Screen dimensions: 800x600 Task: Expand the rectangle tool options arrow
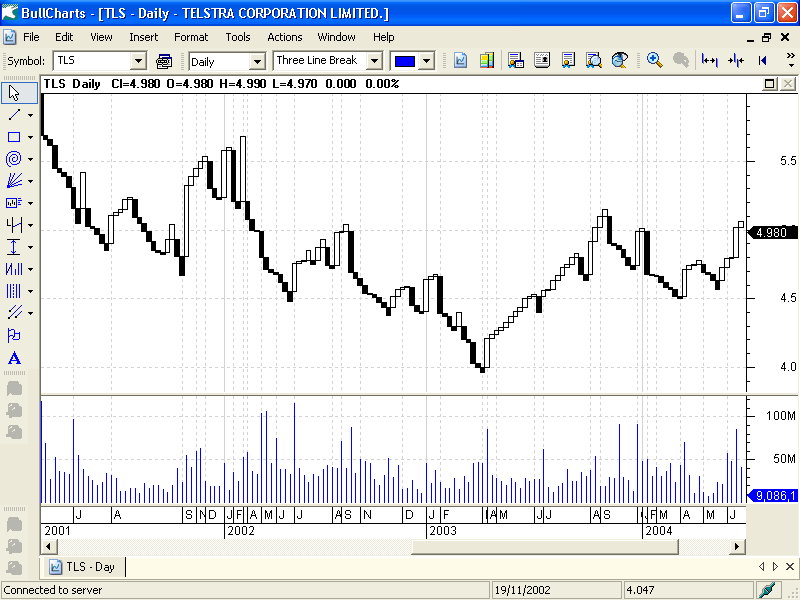coord(31,137)
